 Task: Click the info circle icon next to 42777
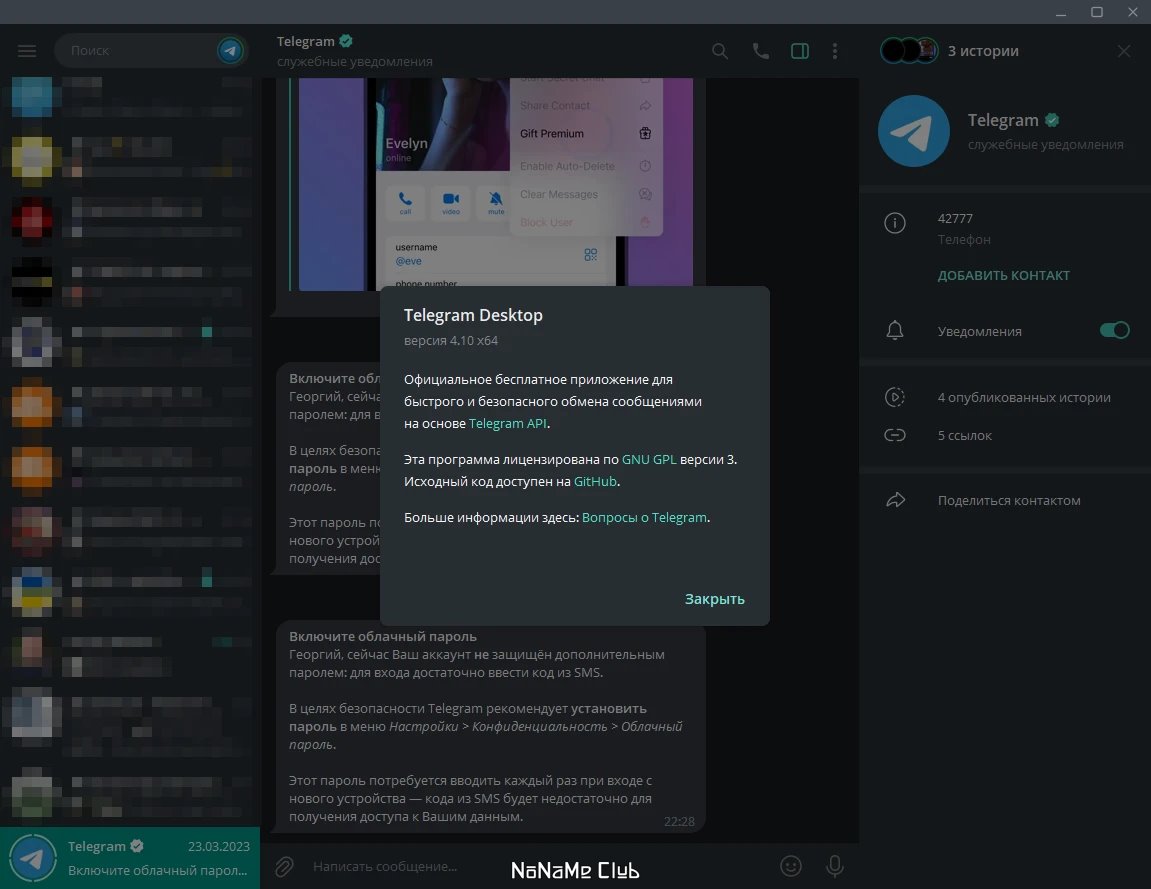tap(895, 222)
